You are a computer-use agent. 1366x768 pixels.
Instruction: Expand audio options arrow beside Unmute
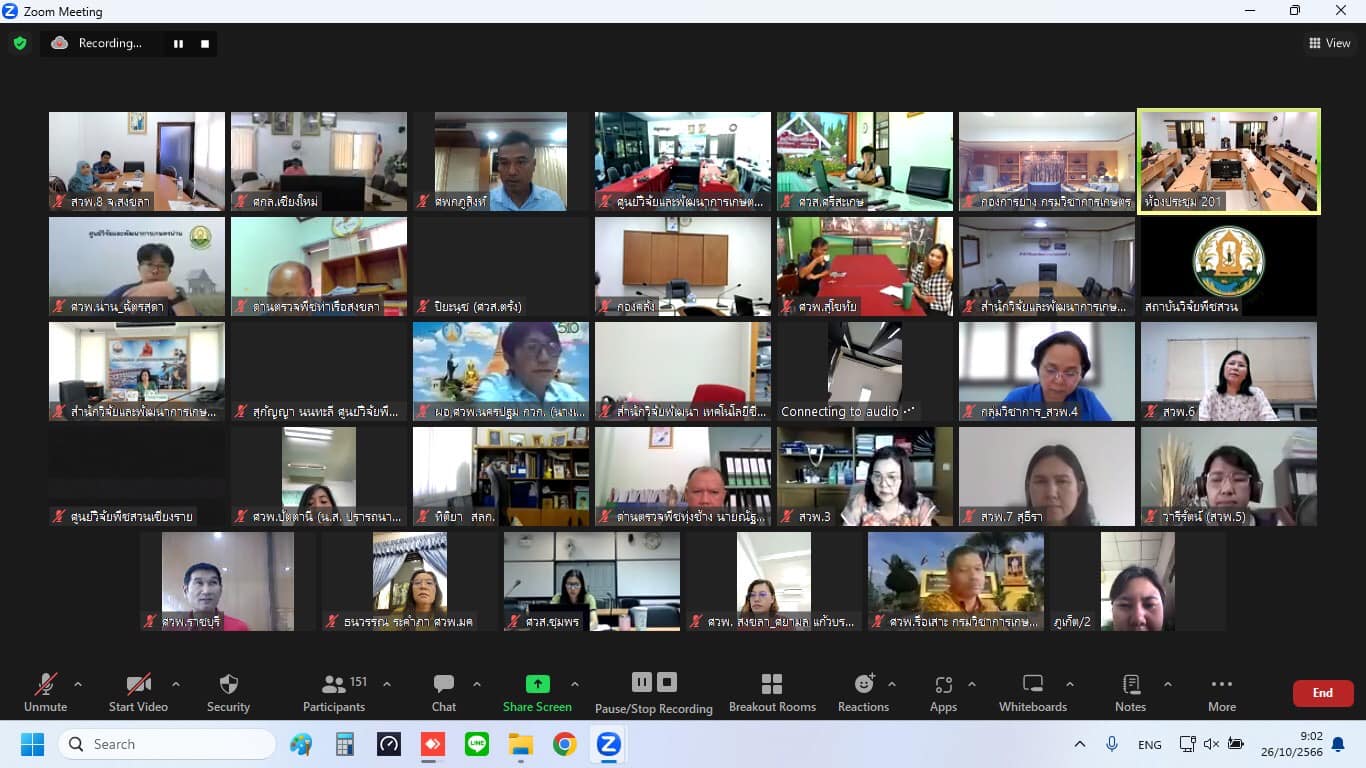pyautogui.click(x=78, y=685)
